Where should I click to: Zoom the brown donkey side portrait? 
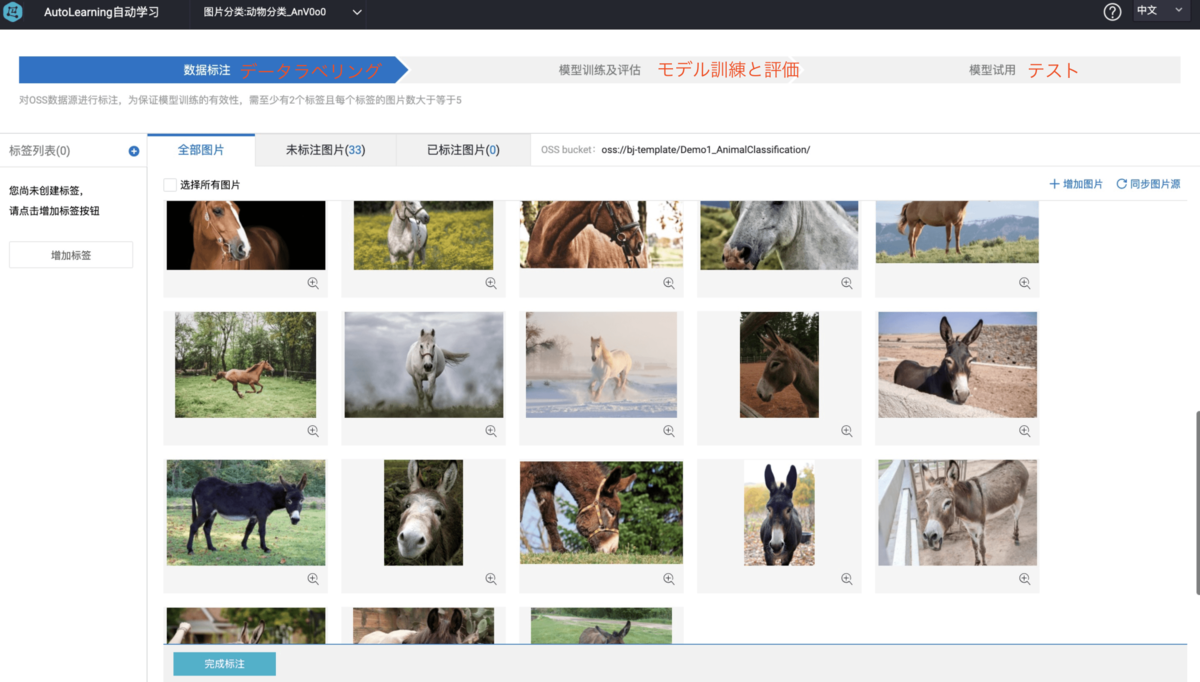coord(847,431)
